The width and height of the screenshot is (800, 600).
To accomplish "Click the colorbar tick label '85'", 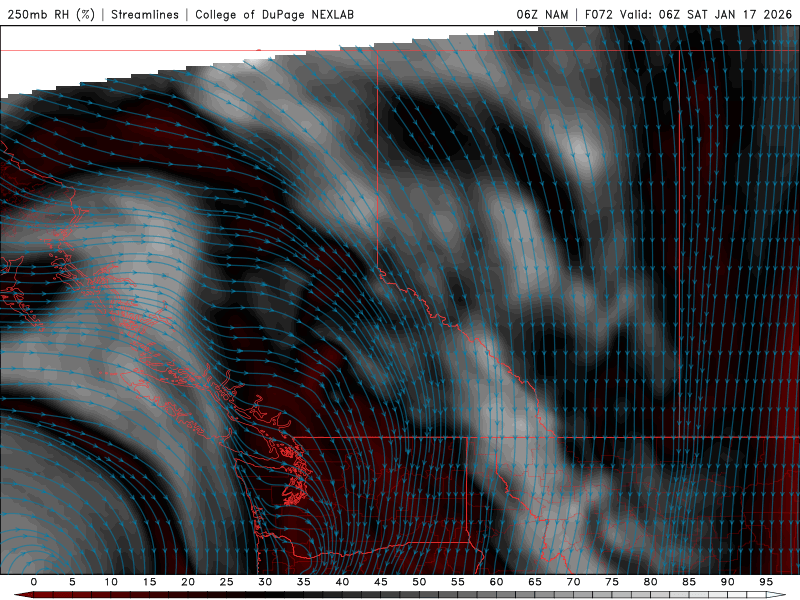I will coord(689,582).
